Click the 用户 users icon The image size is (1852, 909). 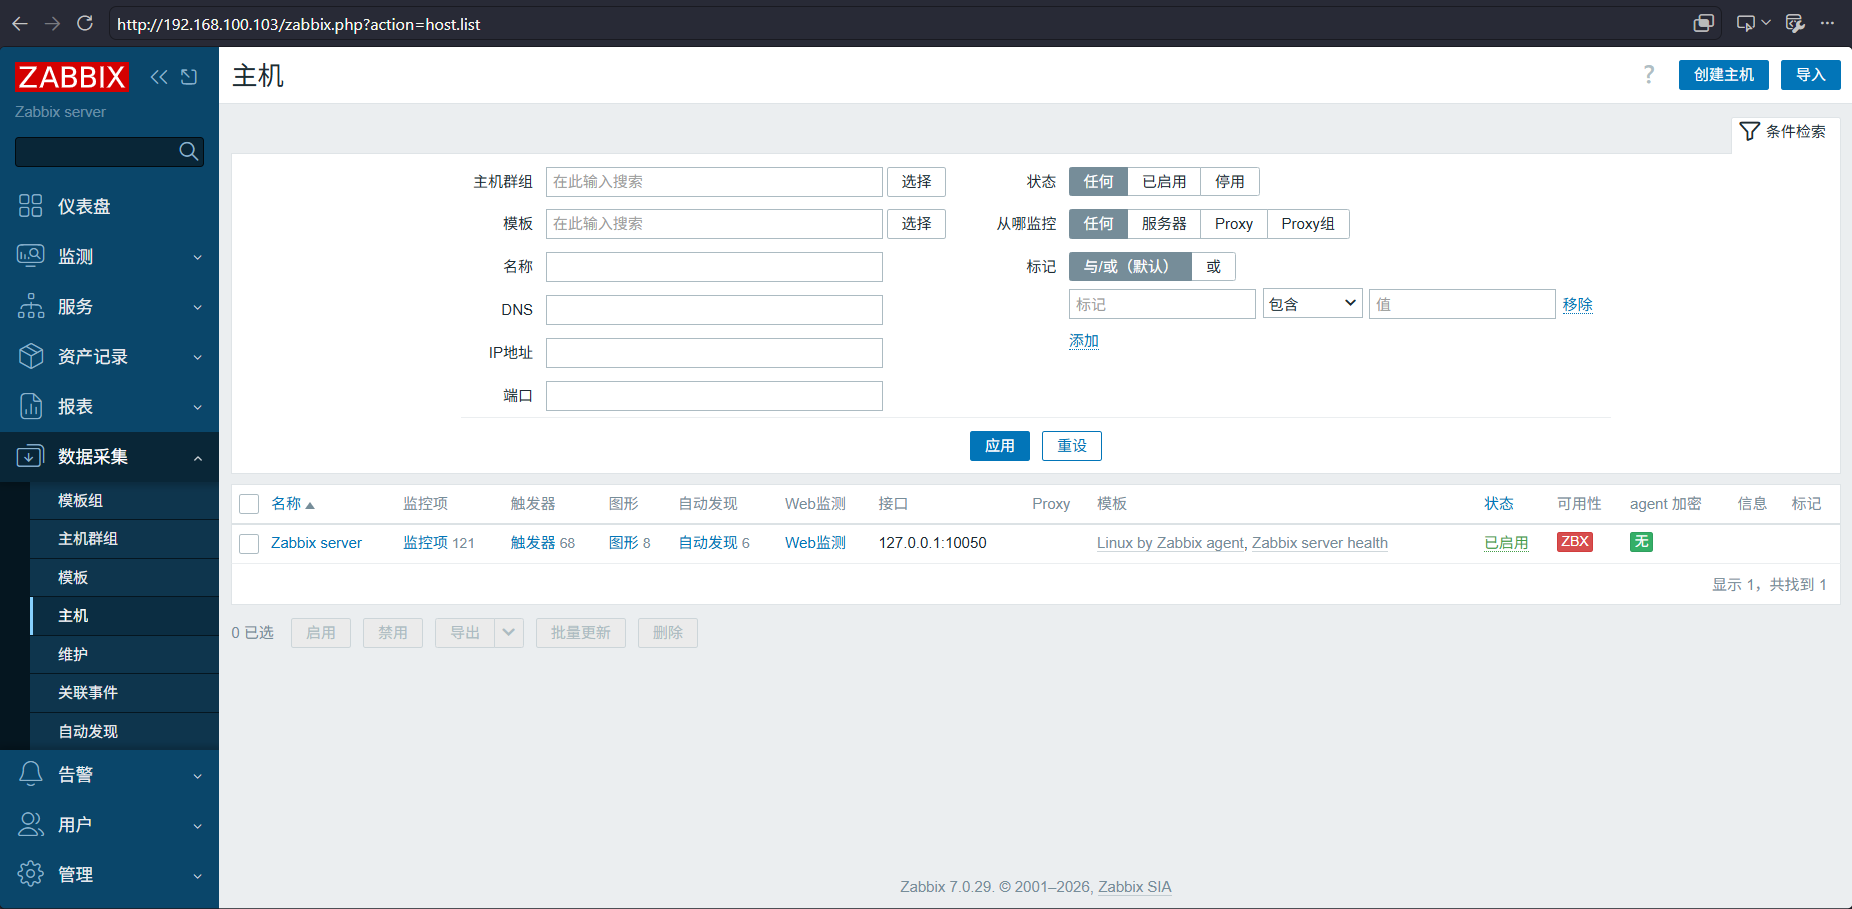click(31, 824)
